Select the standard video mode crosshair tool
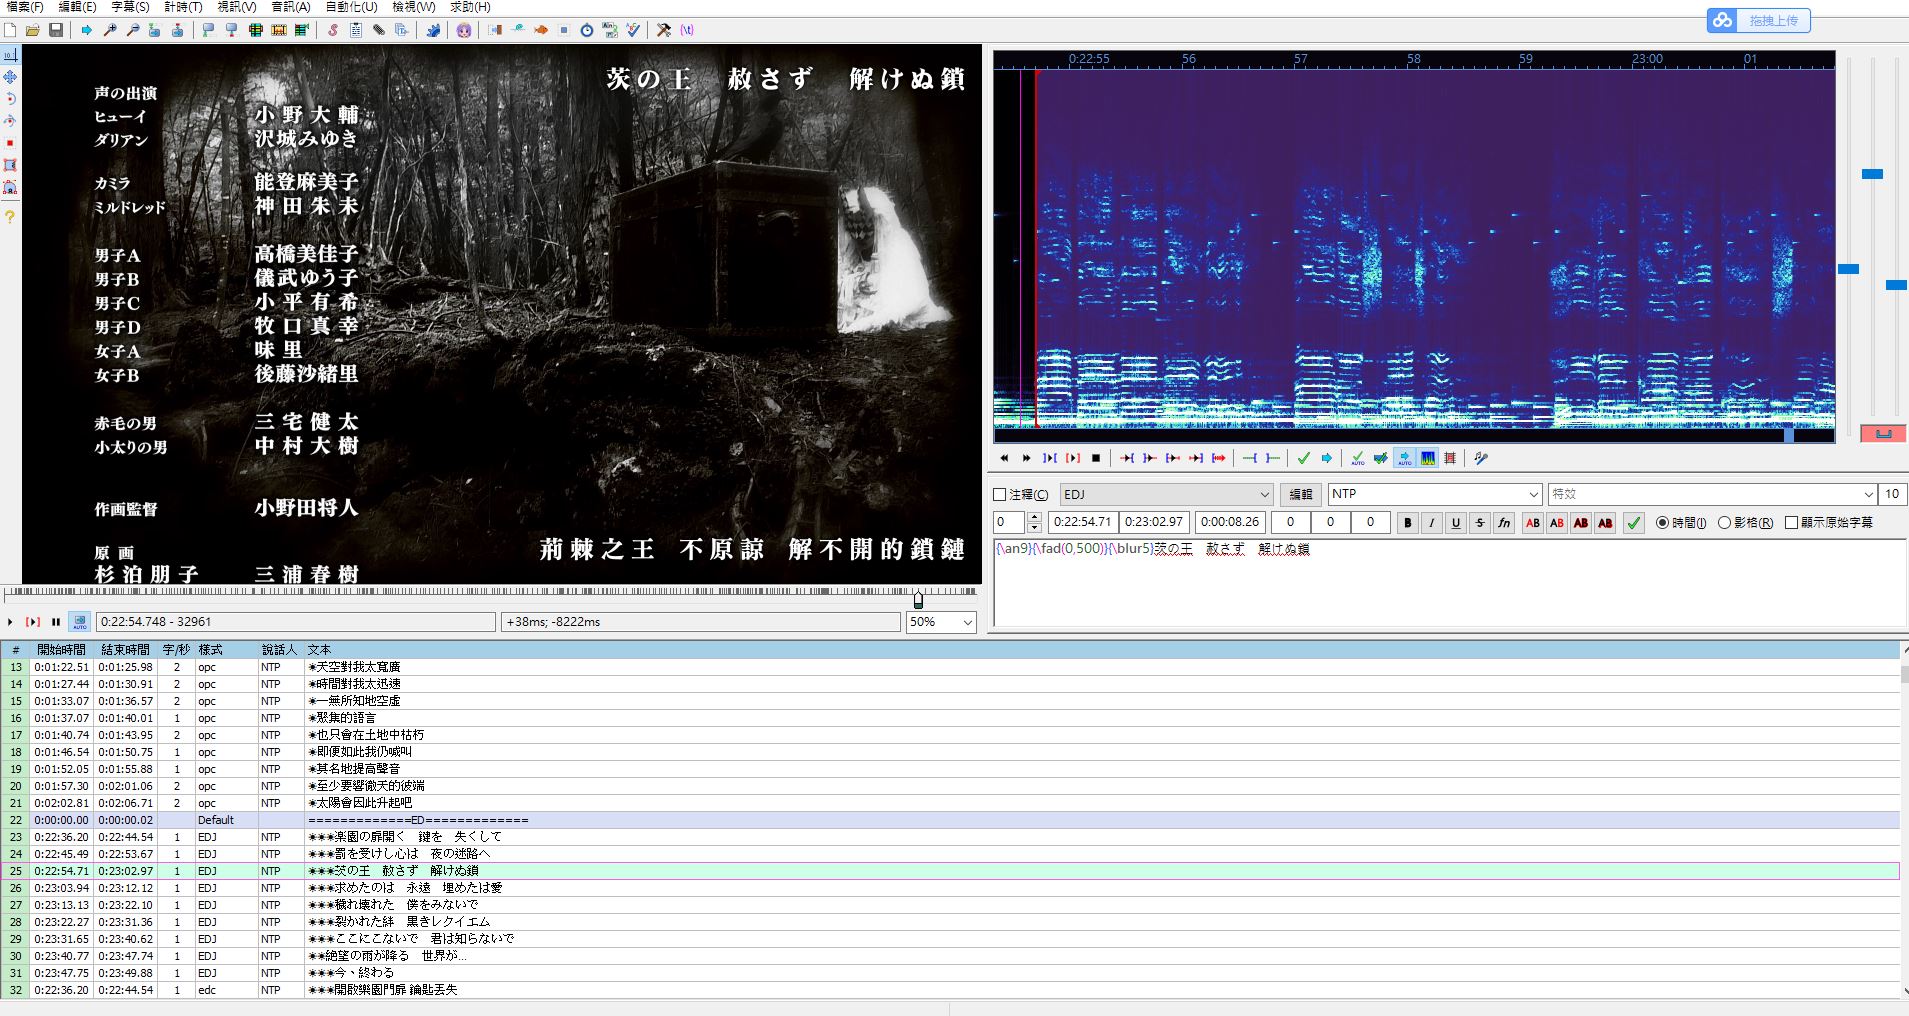The height and width of the screenshot is (1016, 1909). pos(10,55)
